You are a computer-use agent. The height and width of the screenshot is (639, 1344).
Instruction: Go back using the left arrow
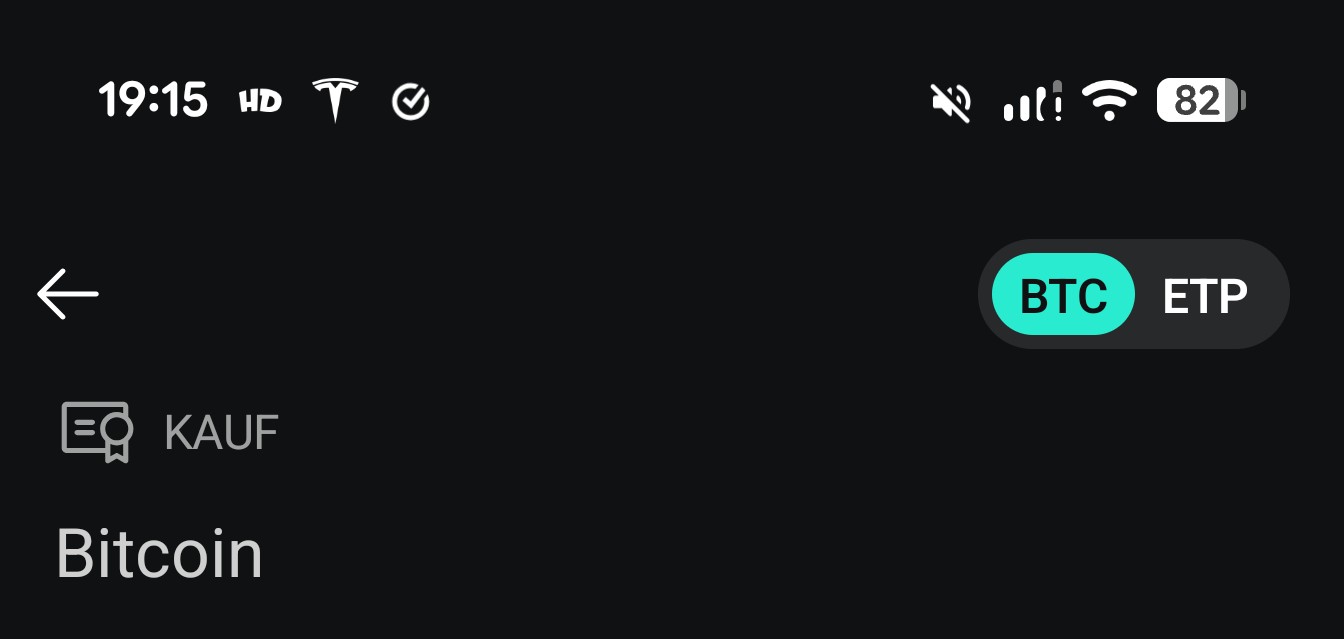(68, 294)
